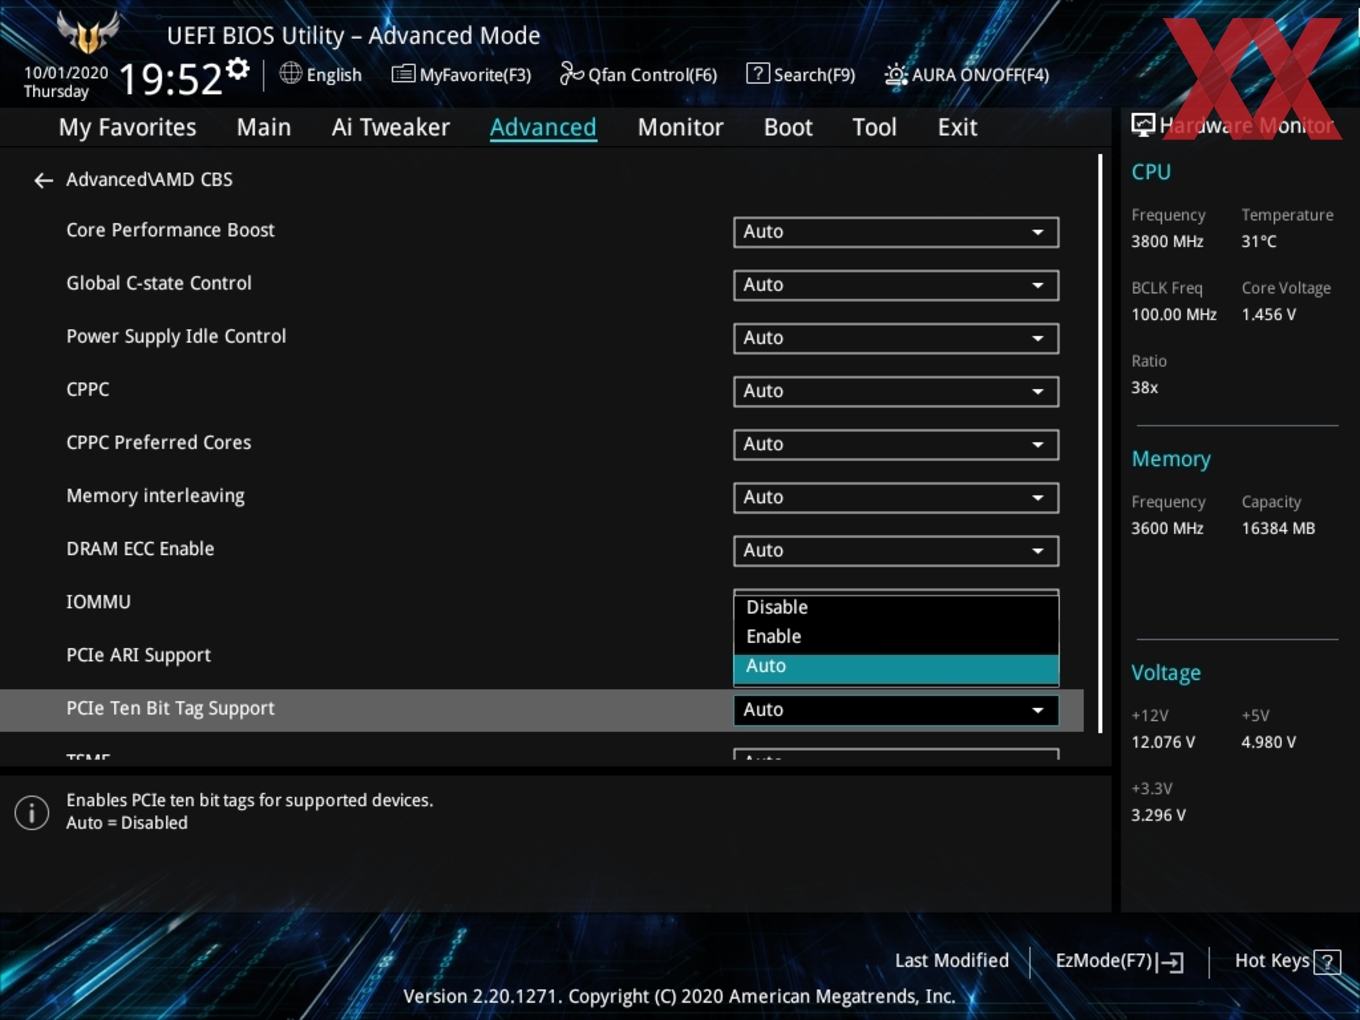
Task: Click English language button
Action: (320, 74)
